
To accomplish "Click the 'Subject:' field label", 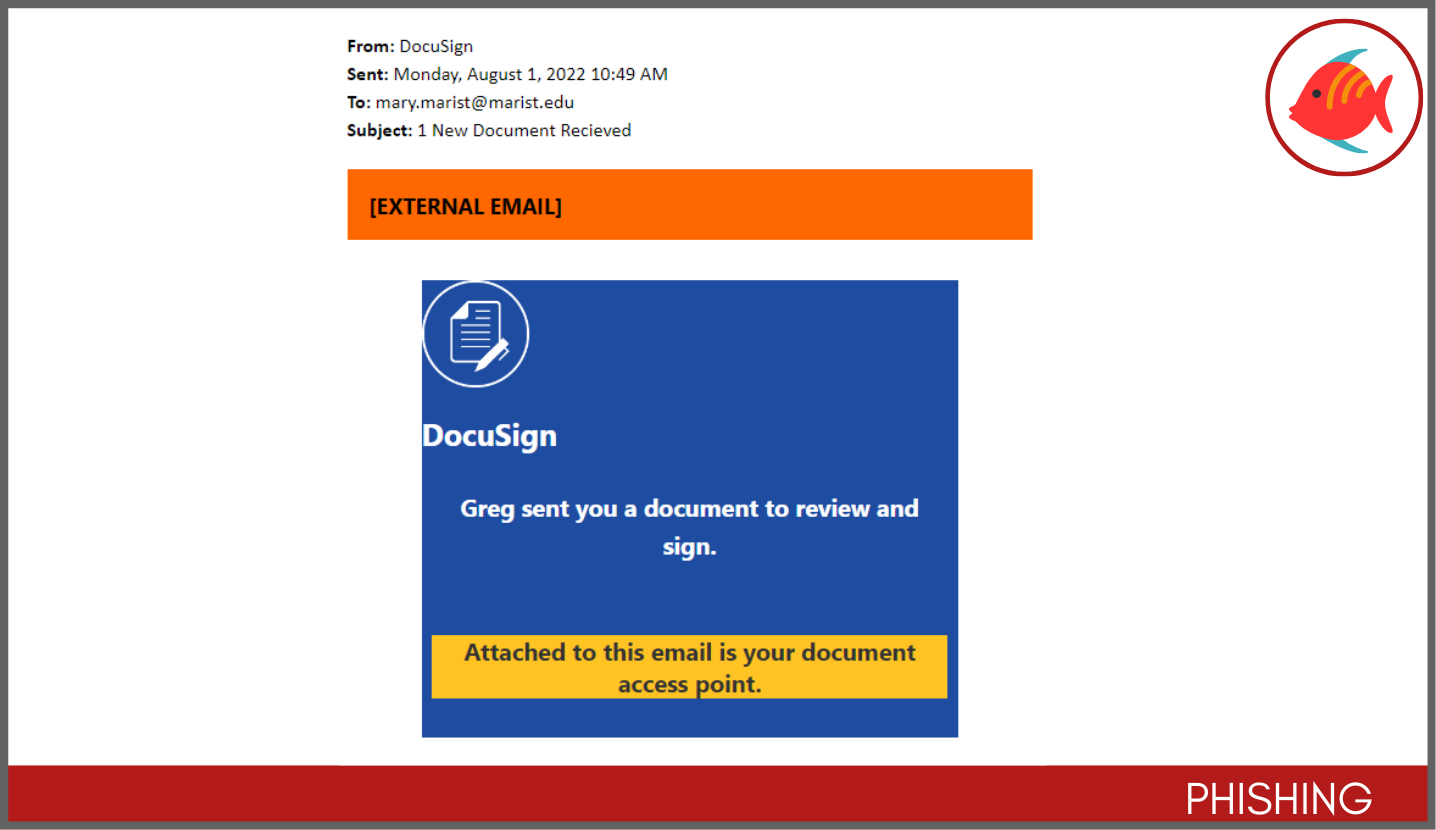I will click(x=379, y=130).
